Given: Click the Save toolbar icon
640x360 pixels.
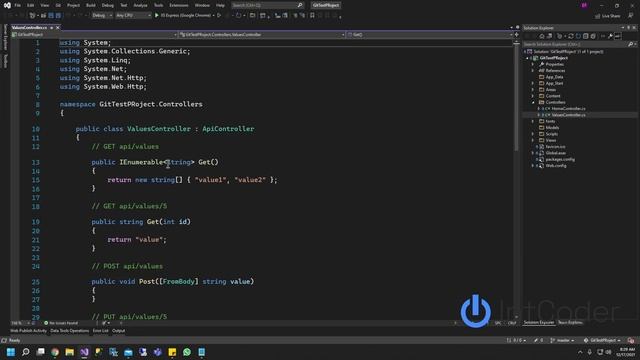Looking at the screenshot, I should [x=51, y=16].
